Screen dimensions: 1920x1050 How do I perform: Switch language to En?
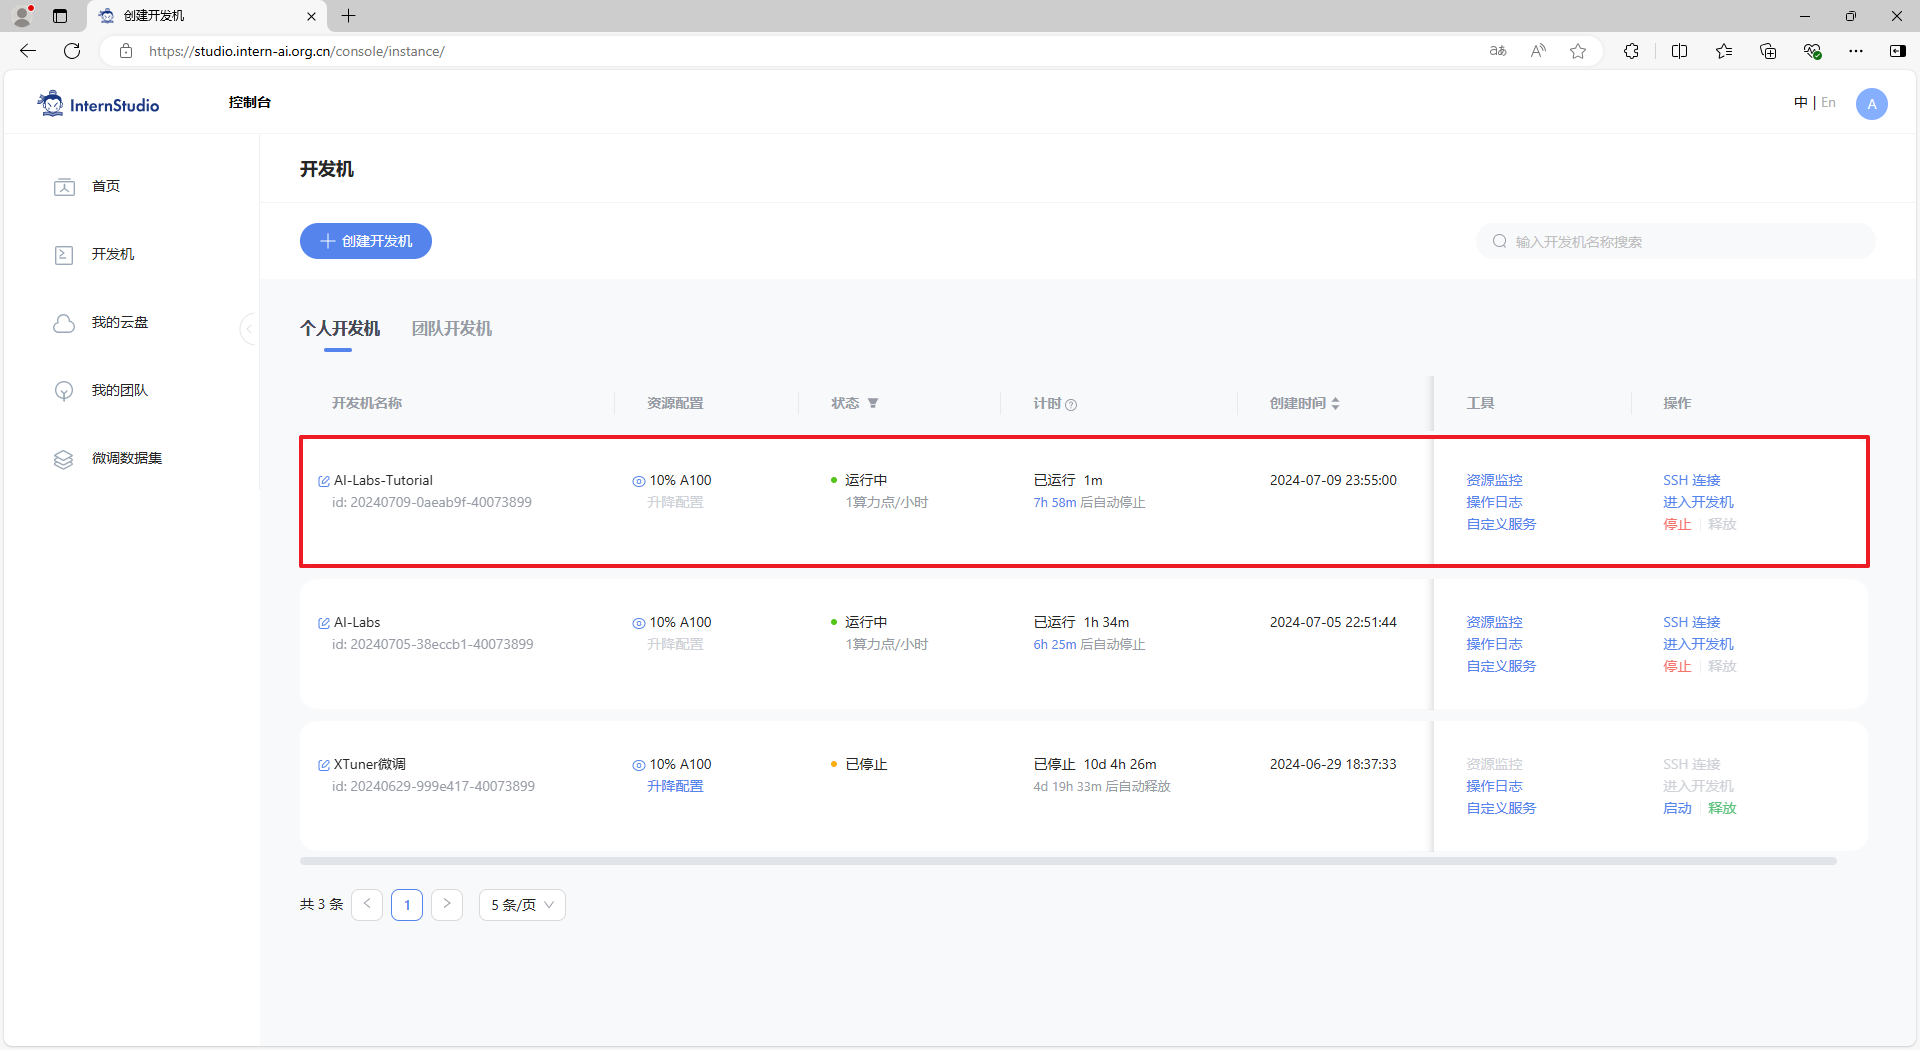pos(1828,102)
